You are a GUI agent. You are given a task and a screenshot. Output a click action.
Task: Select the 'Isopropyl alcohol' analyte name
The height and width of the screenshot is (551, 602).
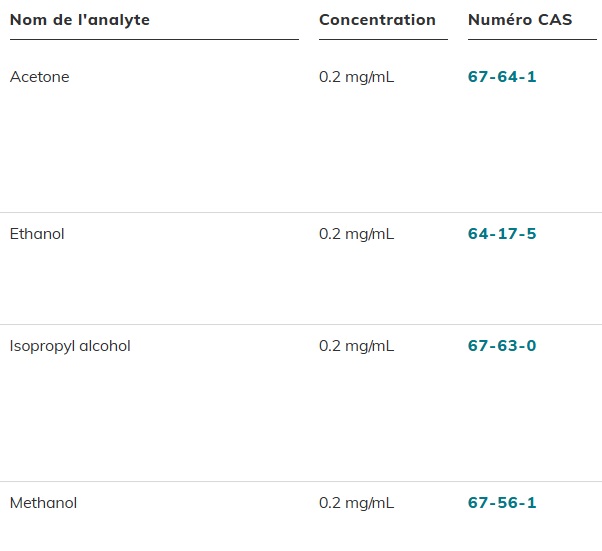(70, 346)
